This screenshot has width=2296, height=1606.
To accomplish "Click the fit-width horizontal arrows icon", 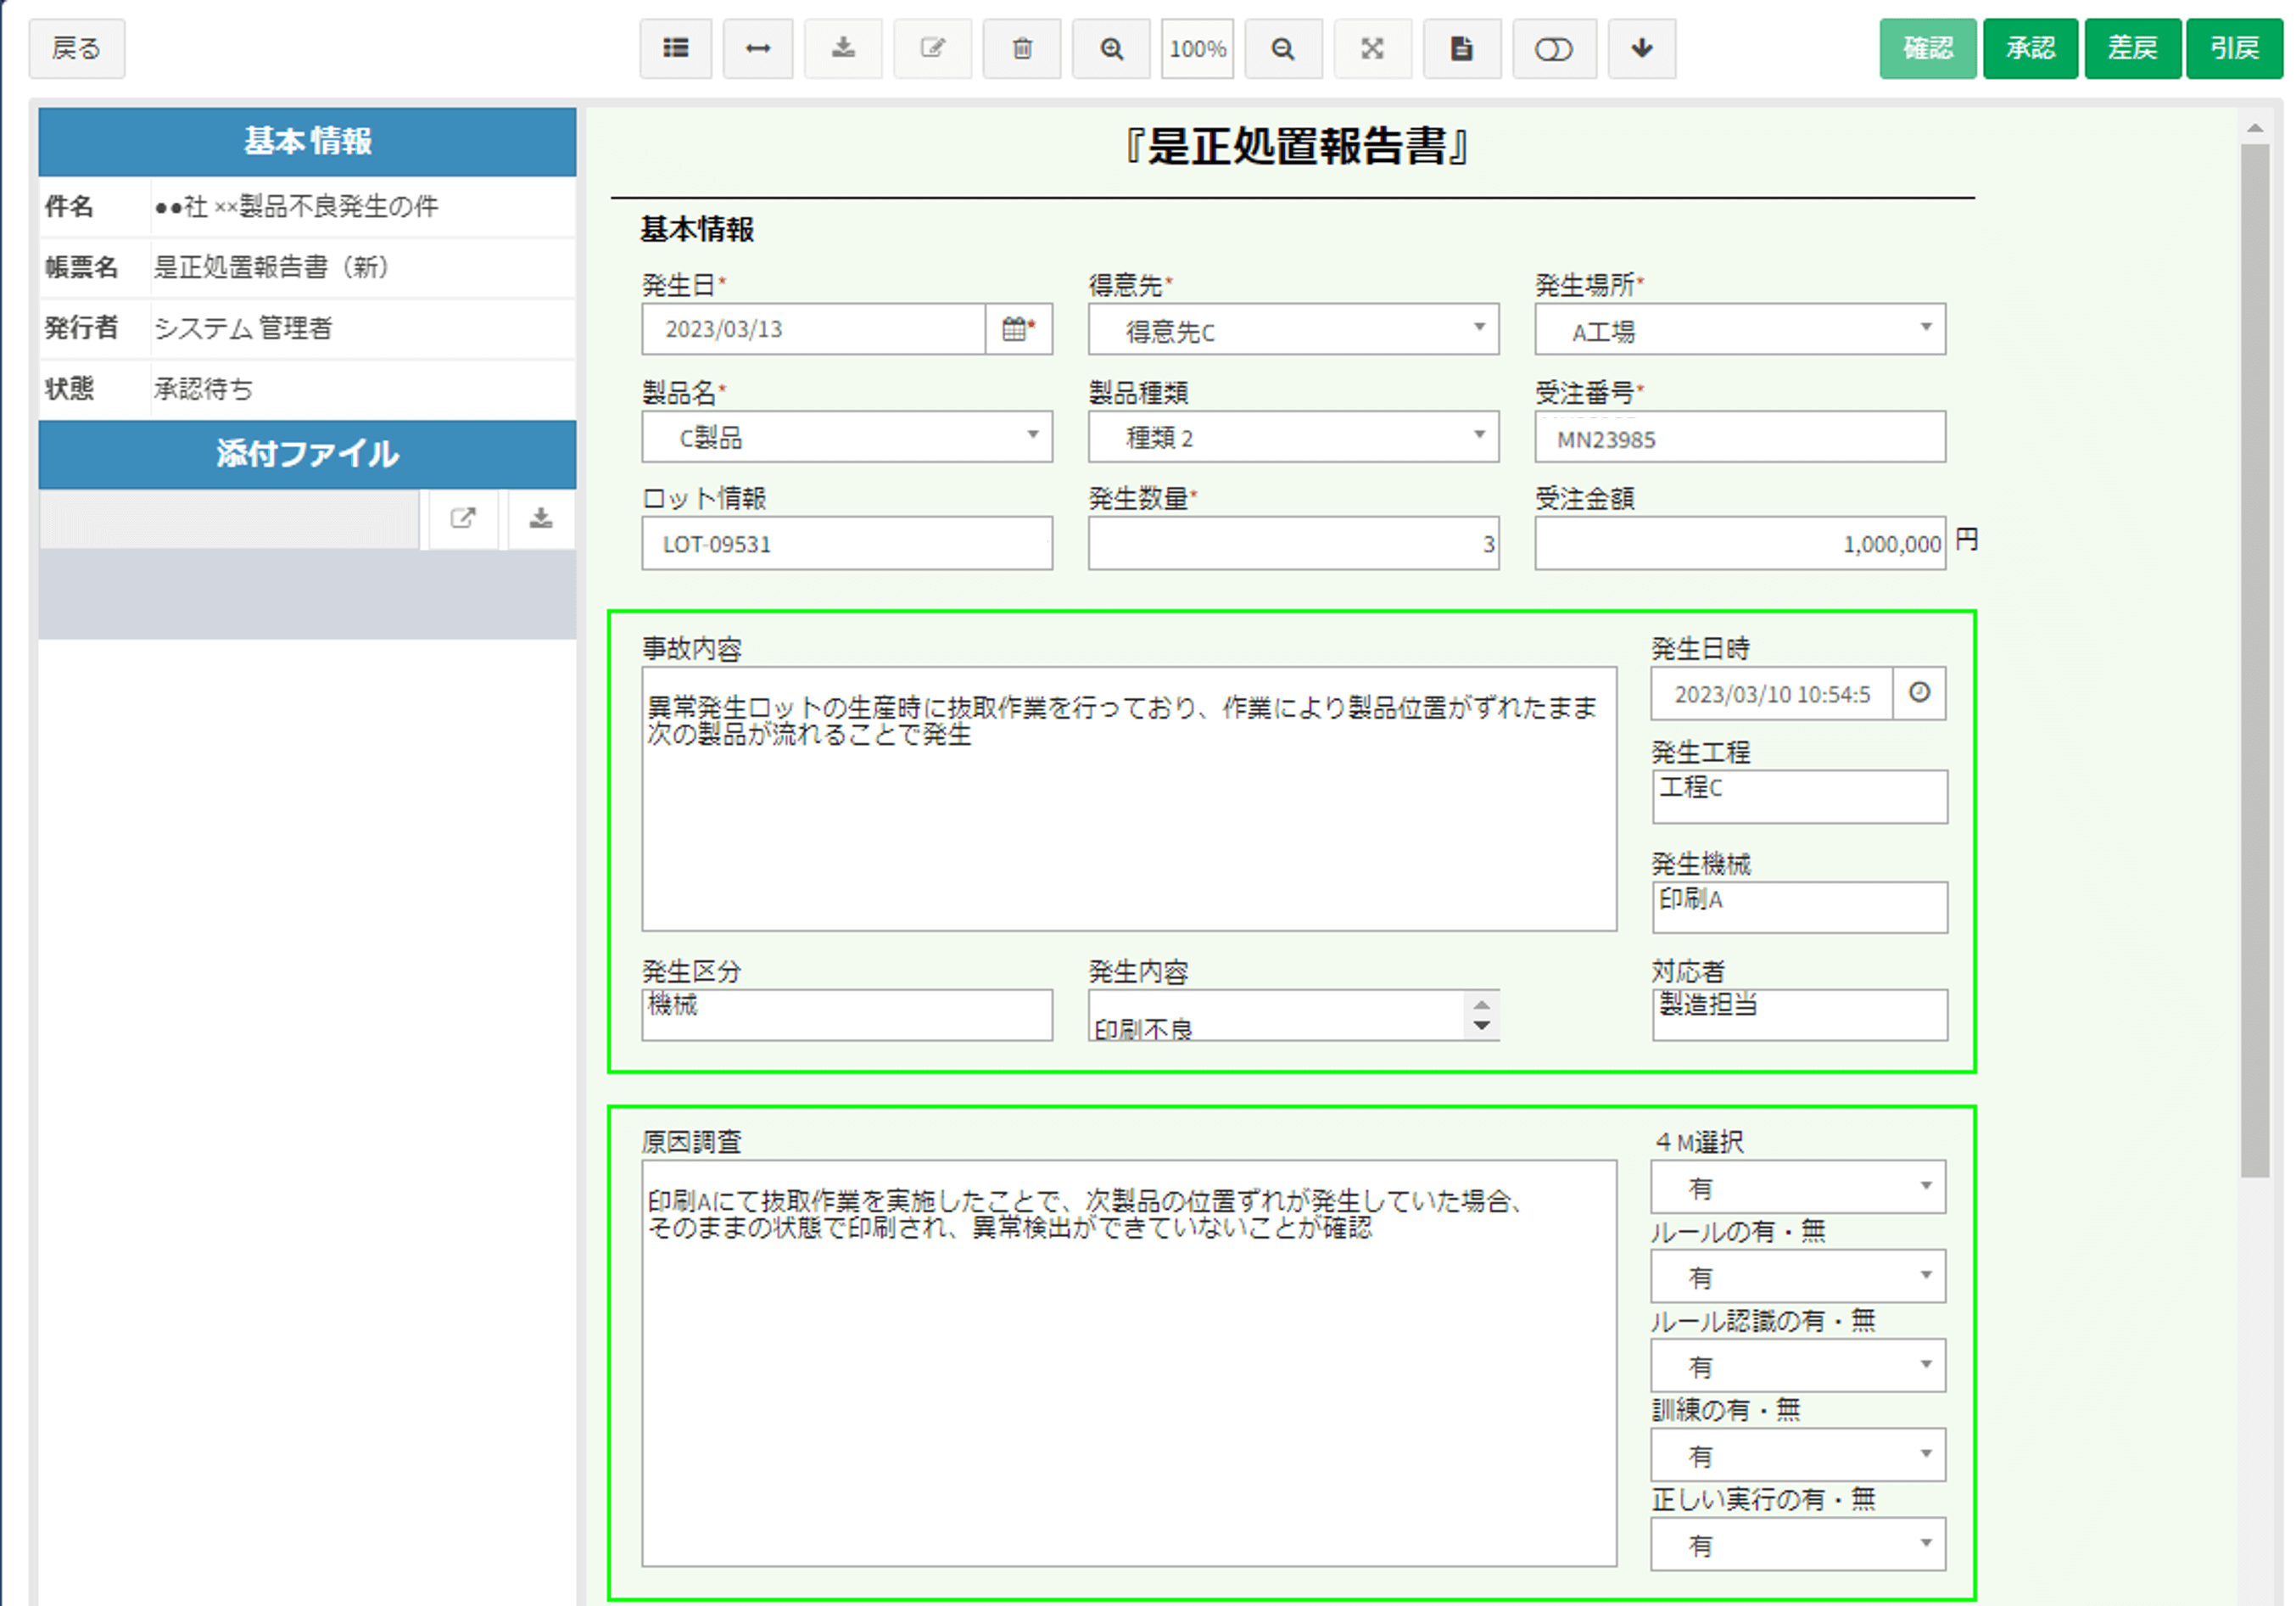I will (758, 49).
